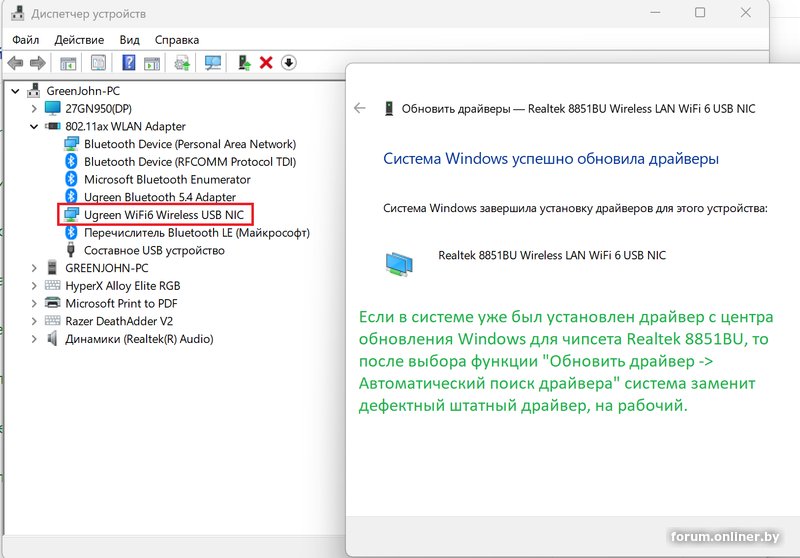
Task: Click the Bluetooth icon of Ugreen Bluetooth 5.4 Adapter
Action: pos(71,196)
